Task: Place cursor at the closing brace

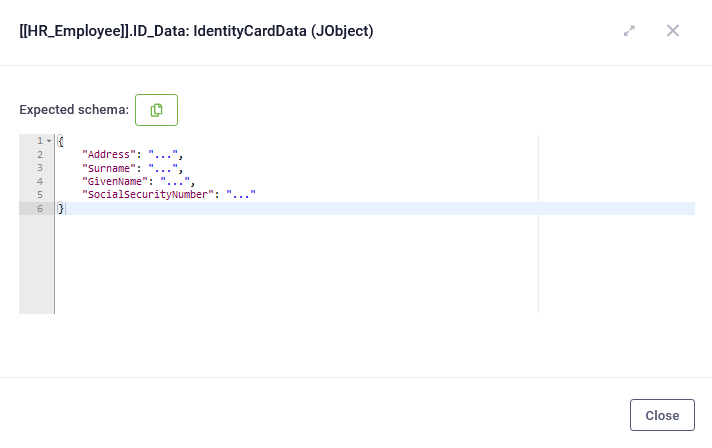Action: click(x=61, y=208)
